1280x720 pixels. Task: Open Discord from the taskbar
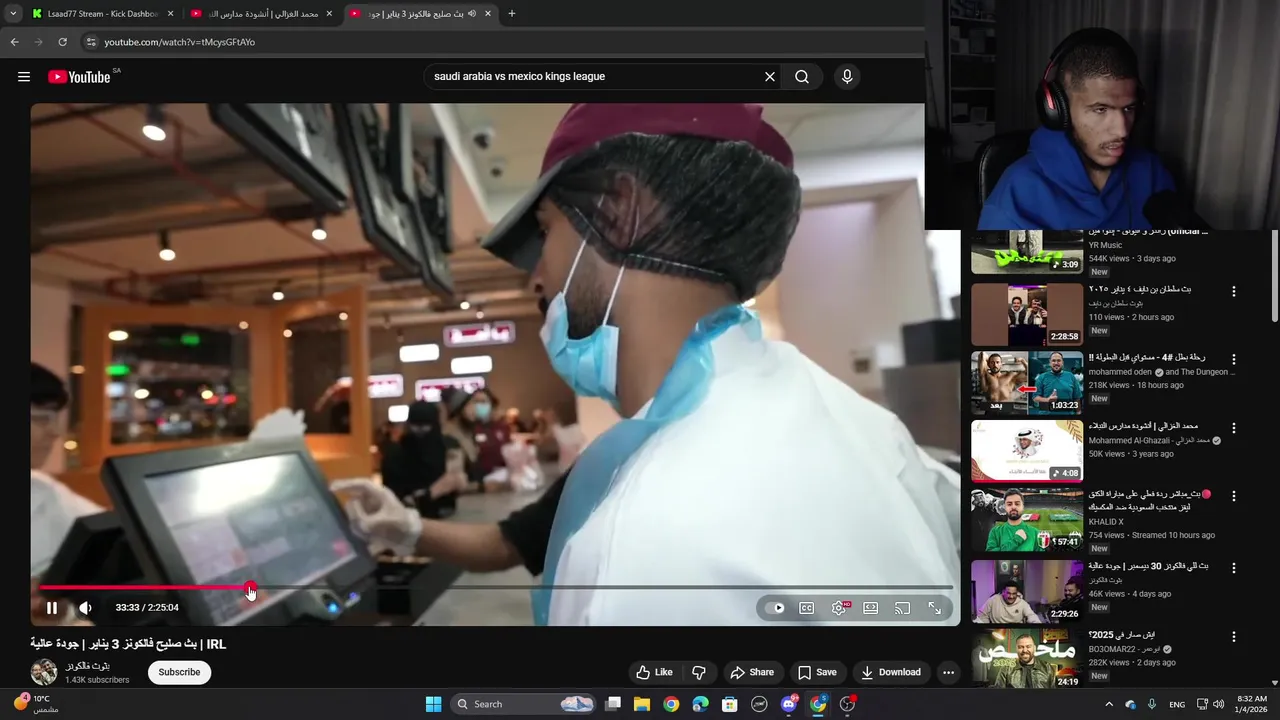click(x=789, y=704)
